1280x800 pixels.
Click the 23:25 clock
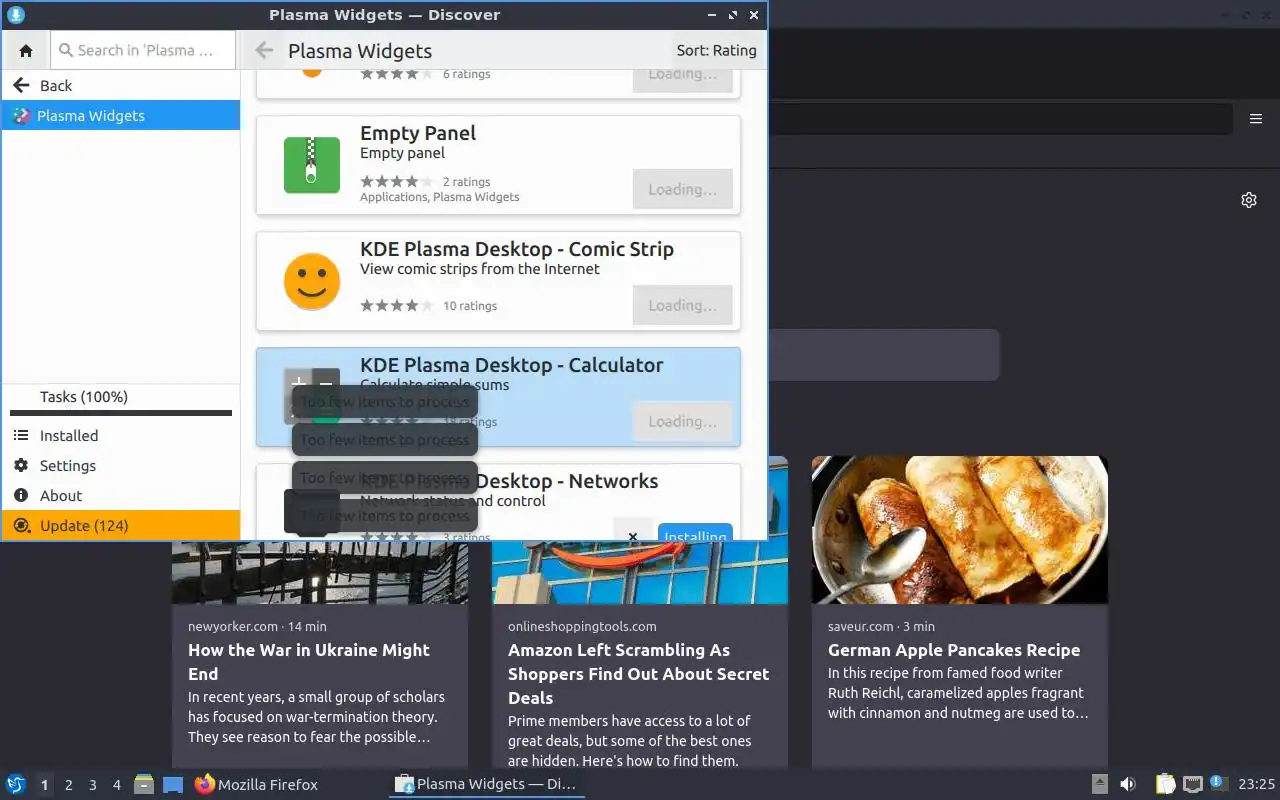(x=1257, y=785)
